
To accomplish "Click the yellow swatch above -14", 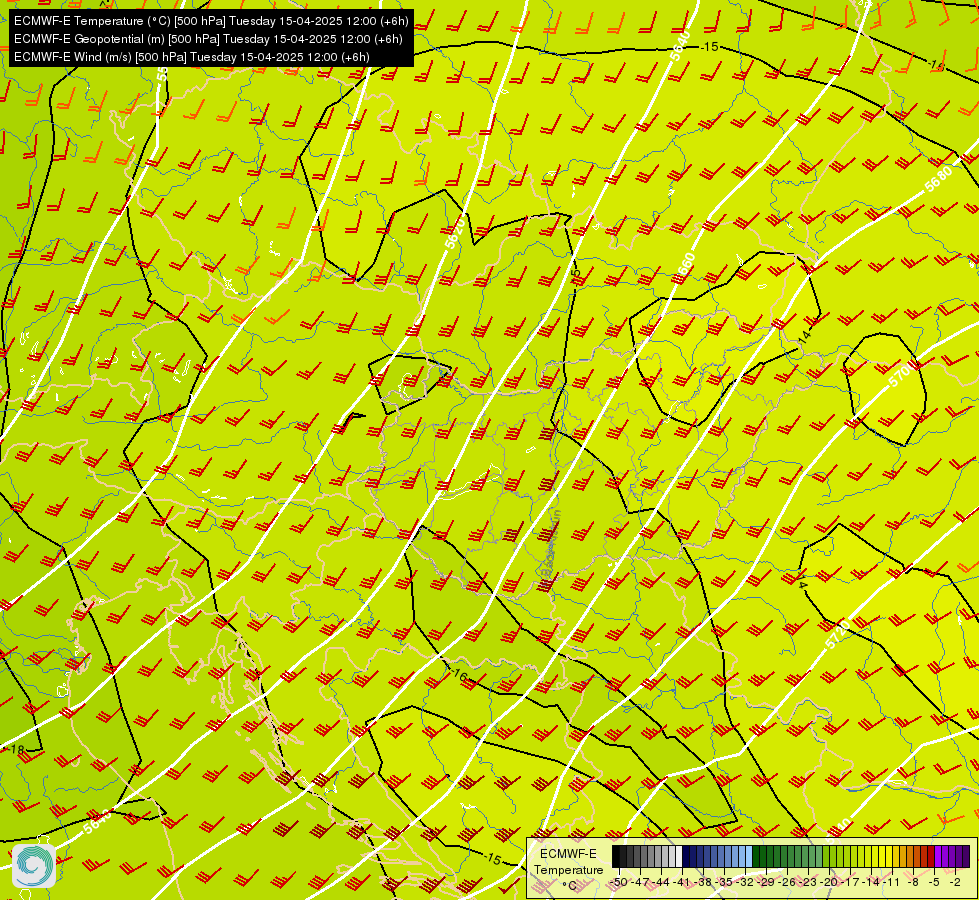I will click(x=875, y=856).
